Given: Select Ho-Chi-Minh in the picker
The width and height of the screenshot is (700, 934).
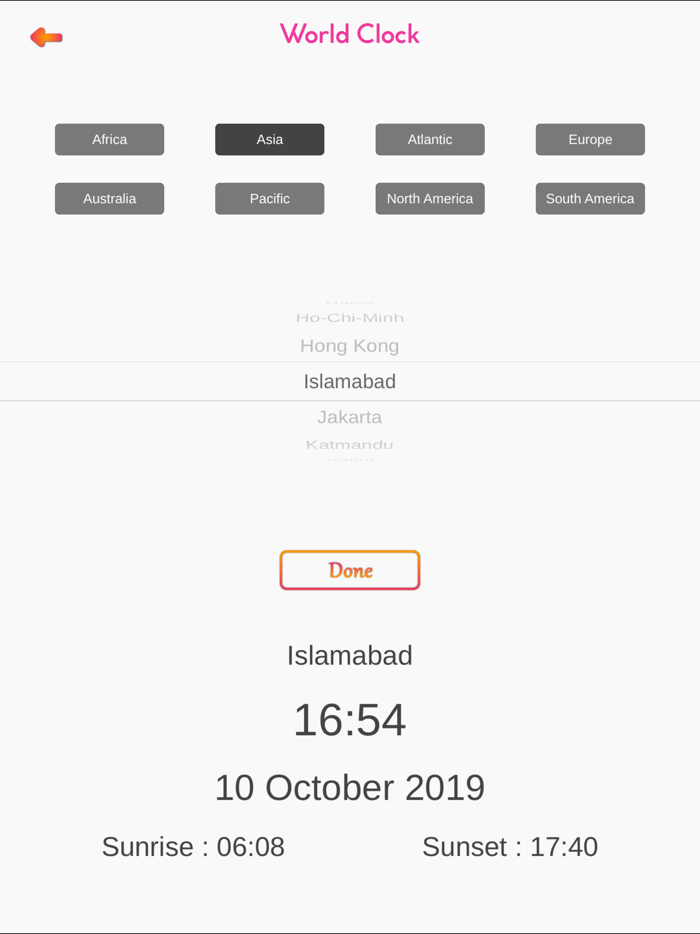Looking at the screenshot, I should [x=349, y=317].
